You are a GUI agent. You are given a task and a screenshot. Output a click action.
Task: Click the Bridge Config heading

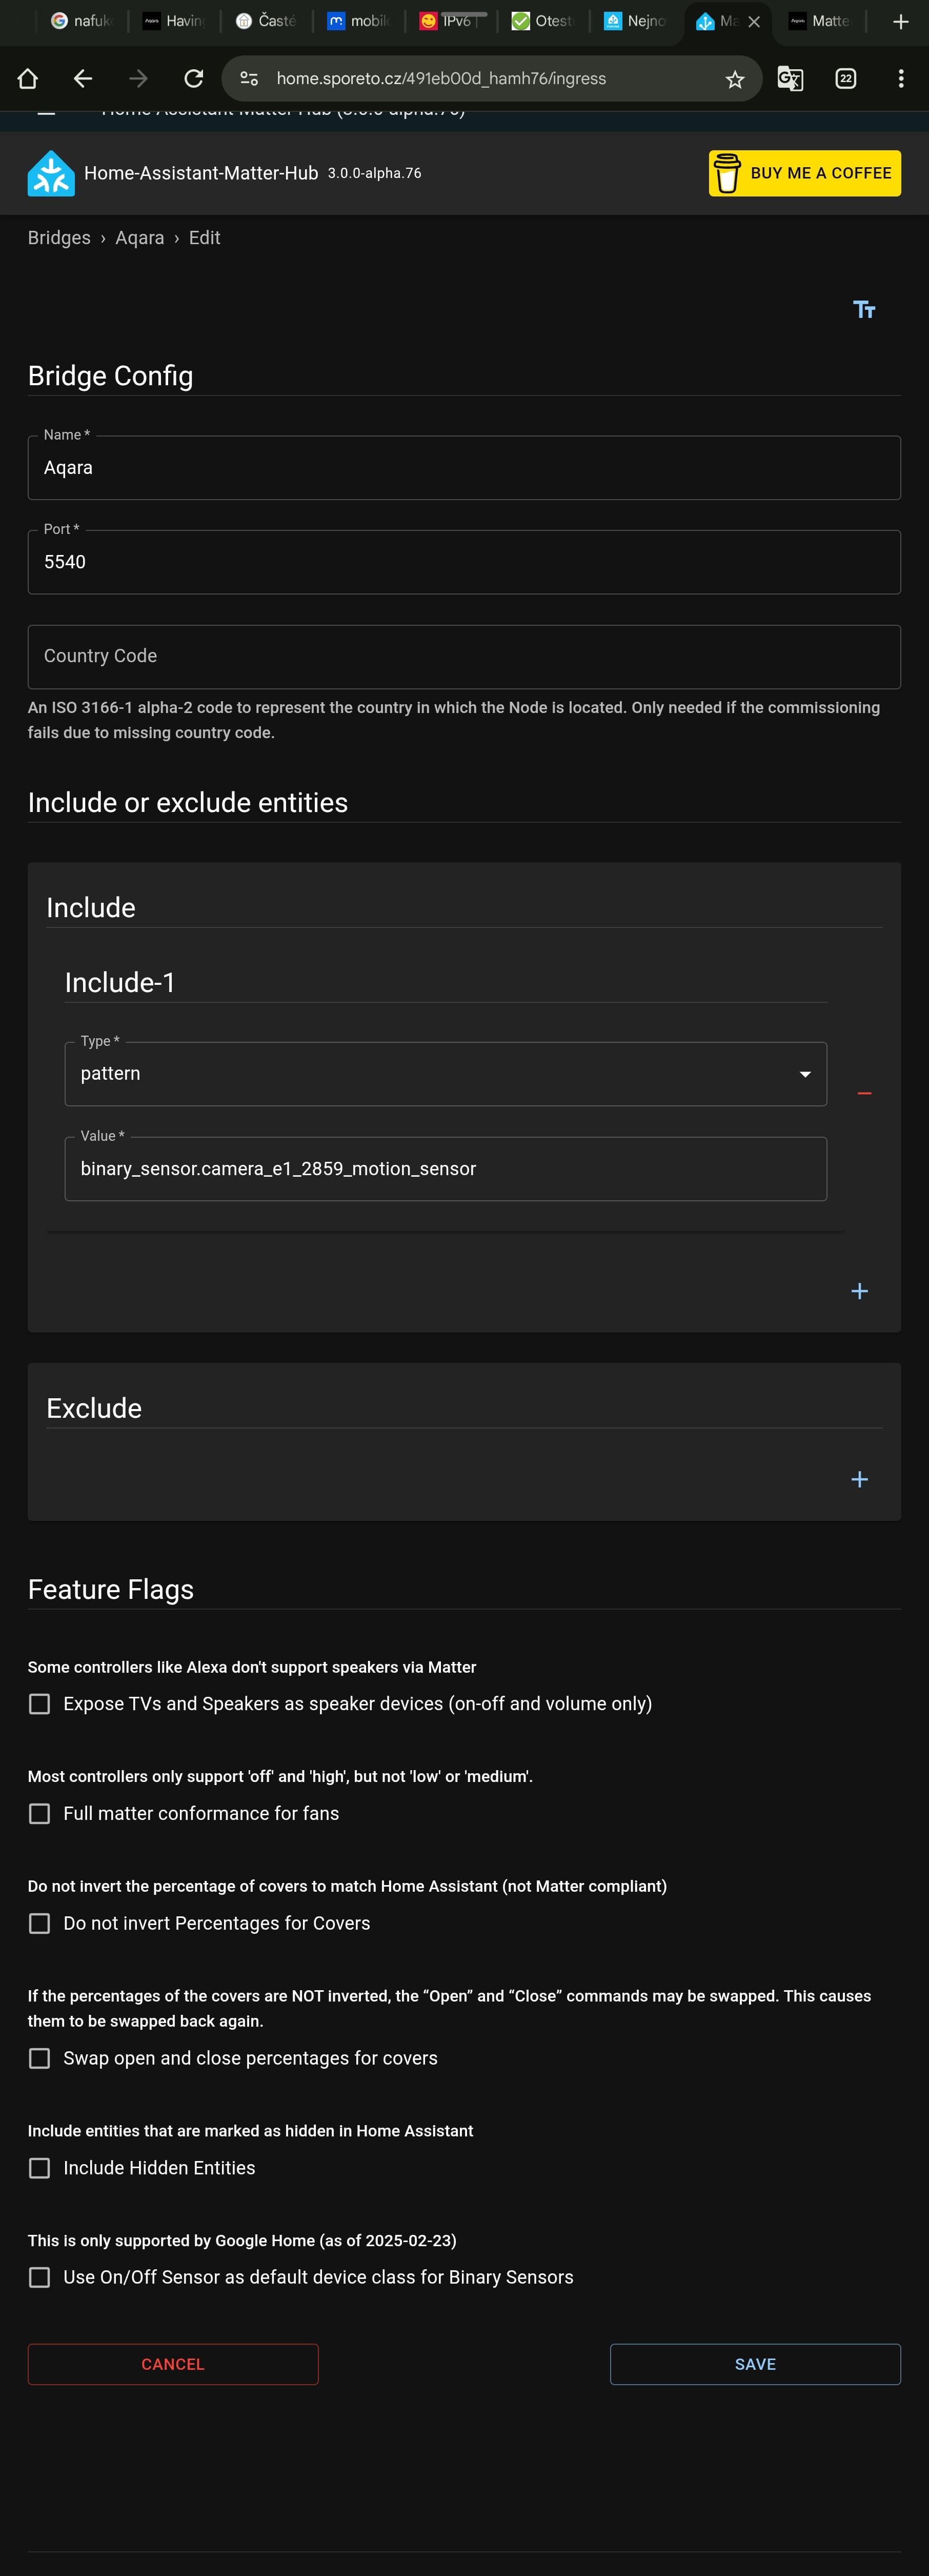[110, 376]
